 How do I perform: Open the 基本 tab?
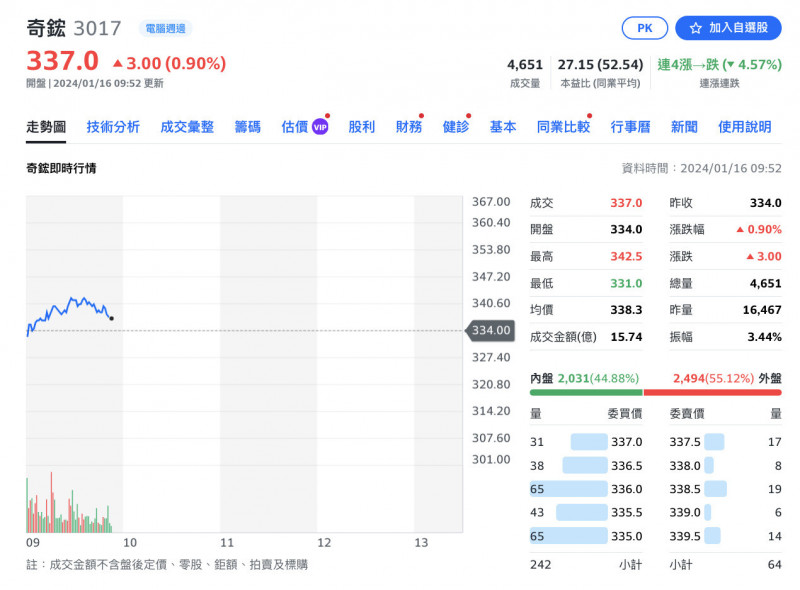pyautogui.click(x=503, y=127)
